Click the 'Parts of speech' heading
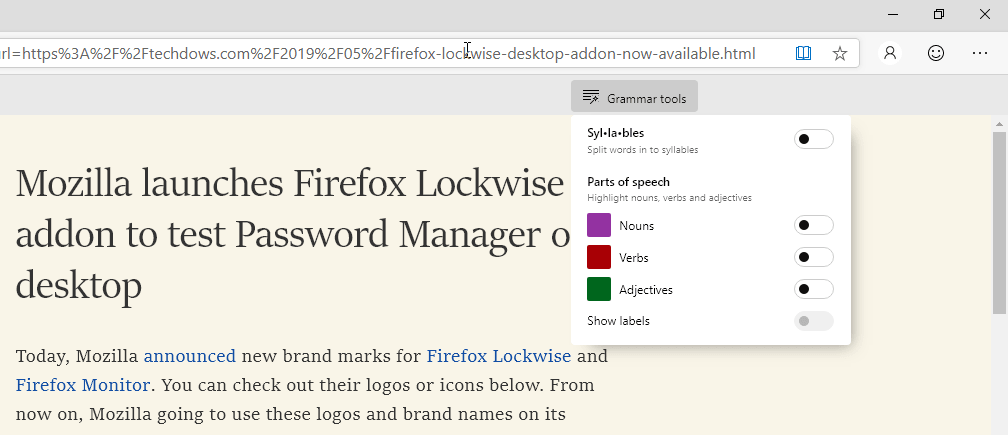The height and width of the screenshot is (435, 1008). click(x=628, y=182)
